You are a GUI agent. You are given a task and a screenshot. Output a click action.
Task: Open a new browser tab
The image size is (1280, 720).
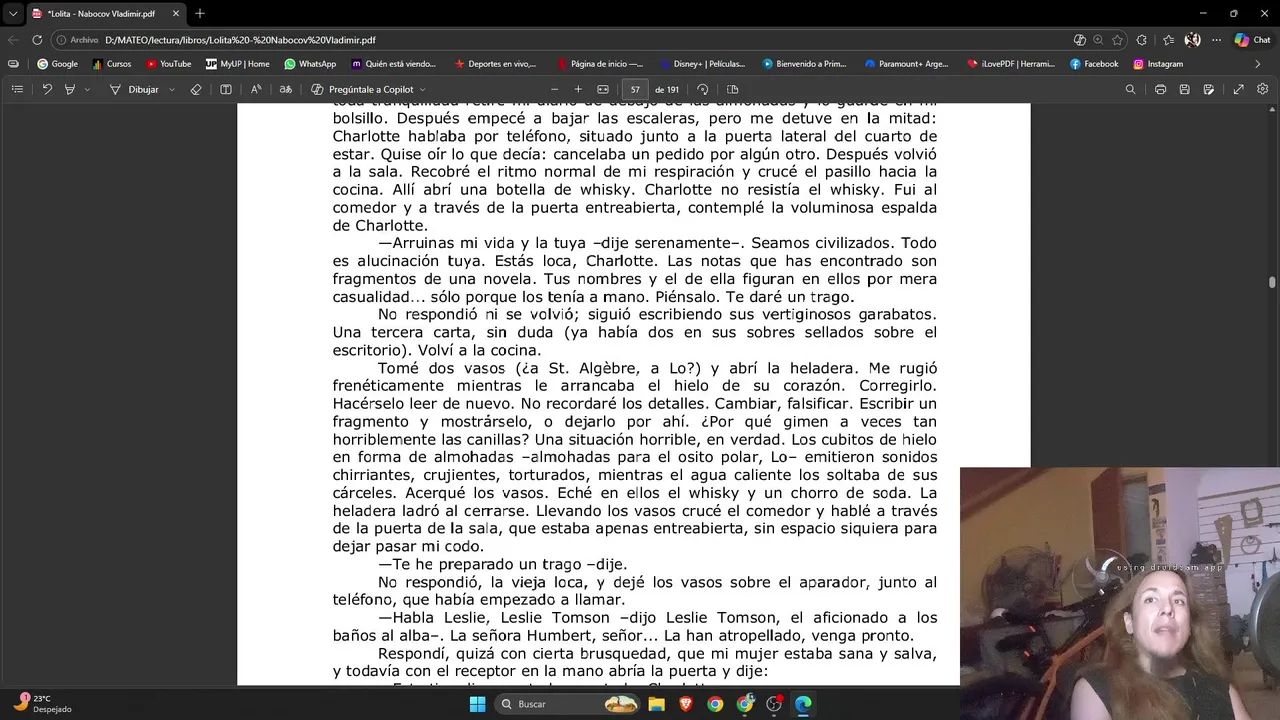pos(200,14)
